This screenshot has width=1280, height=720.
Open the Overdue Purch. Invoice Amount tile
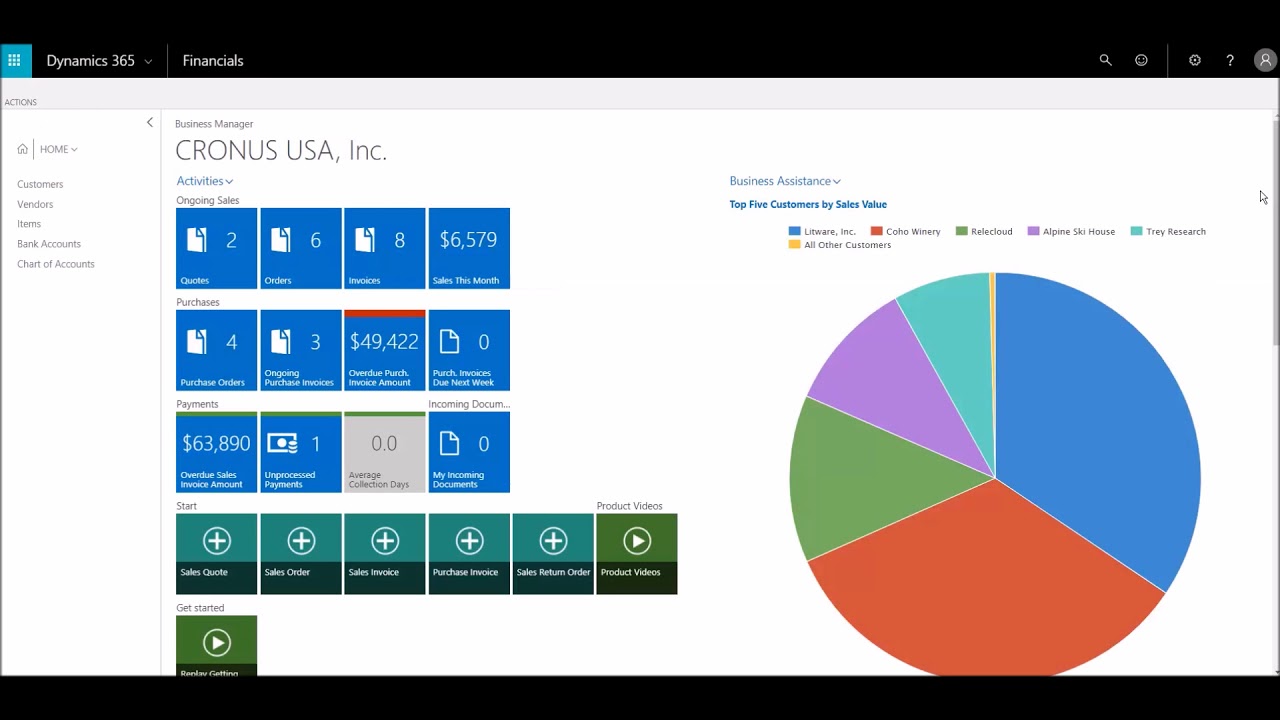384,350
